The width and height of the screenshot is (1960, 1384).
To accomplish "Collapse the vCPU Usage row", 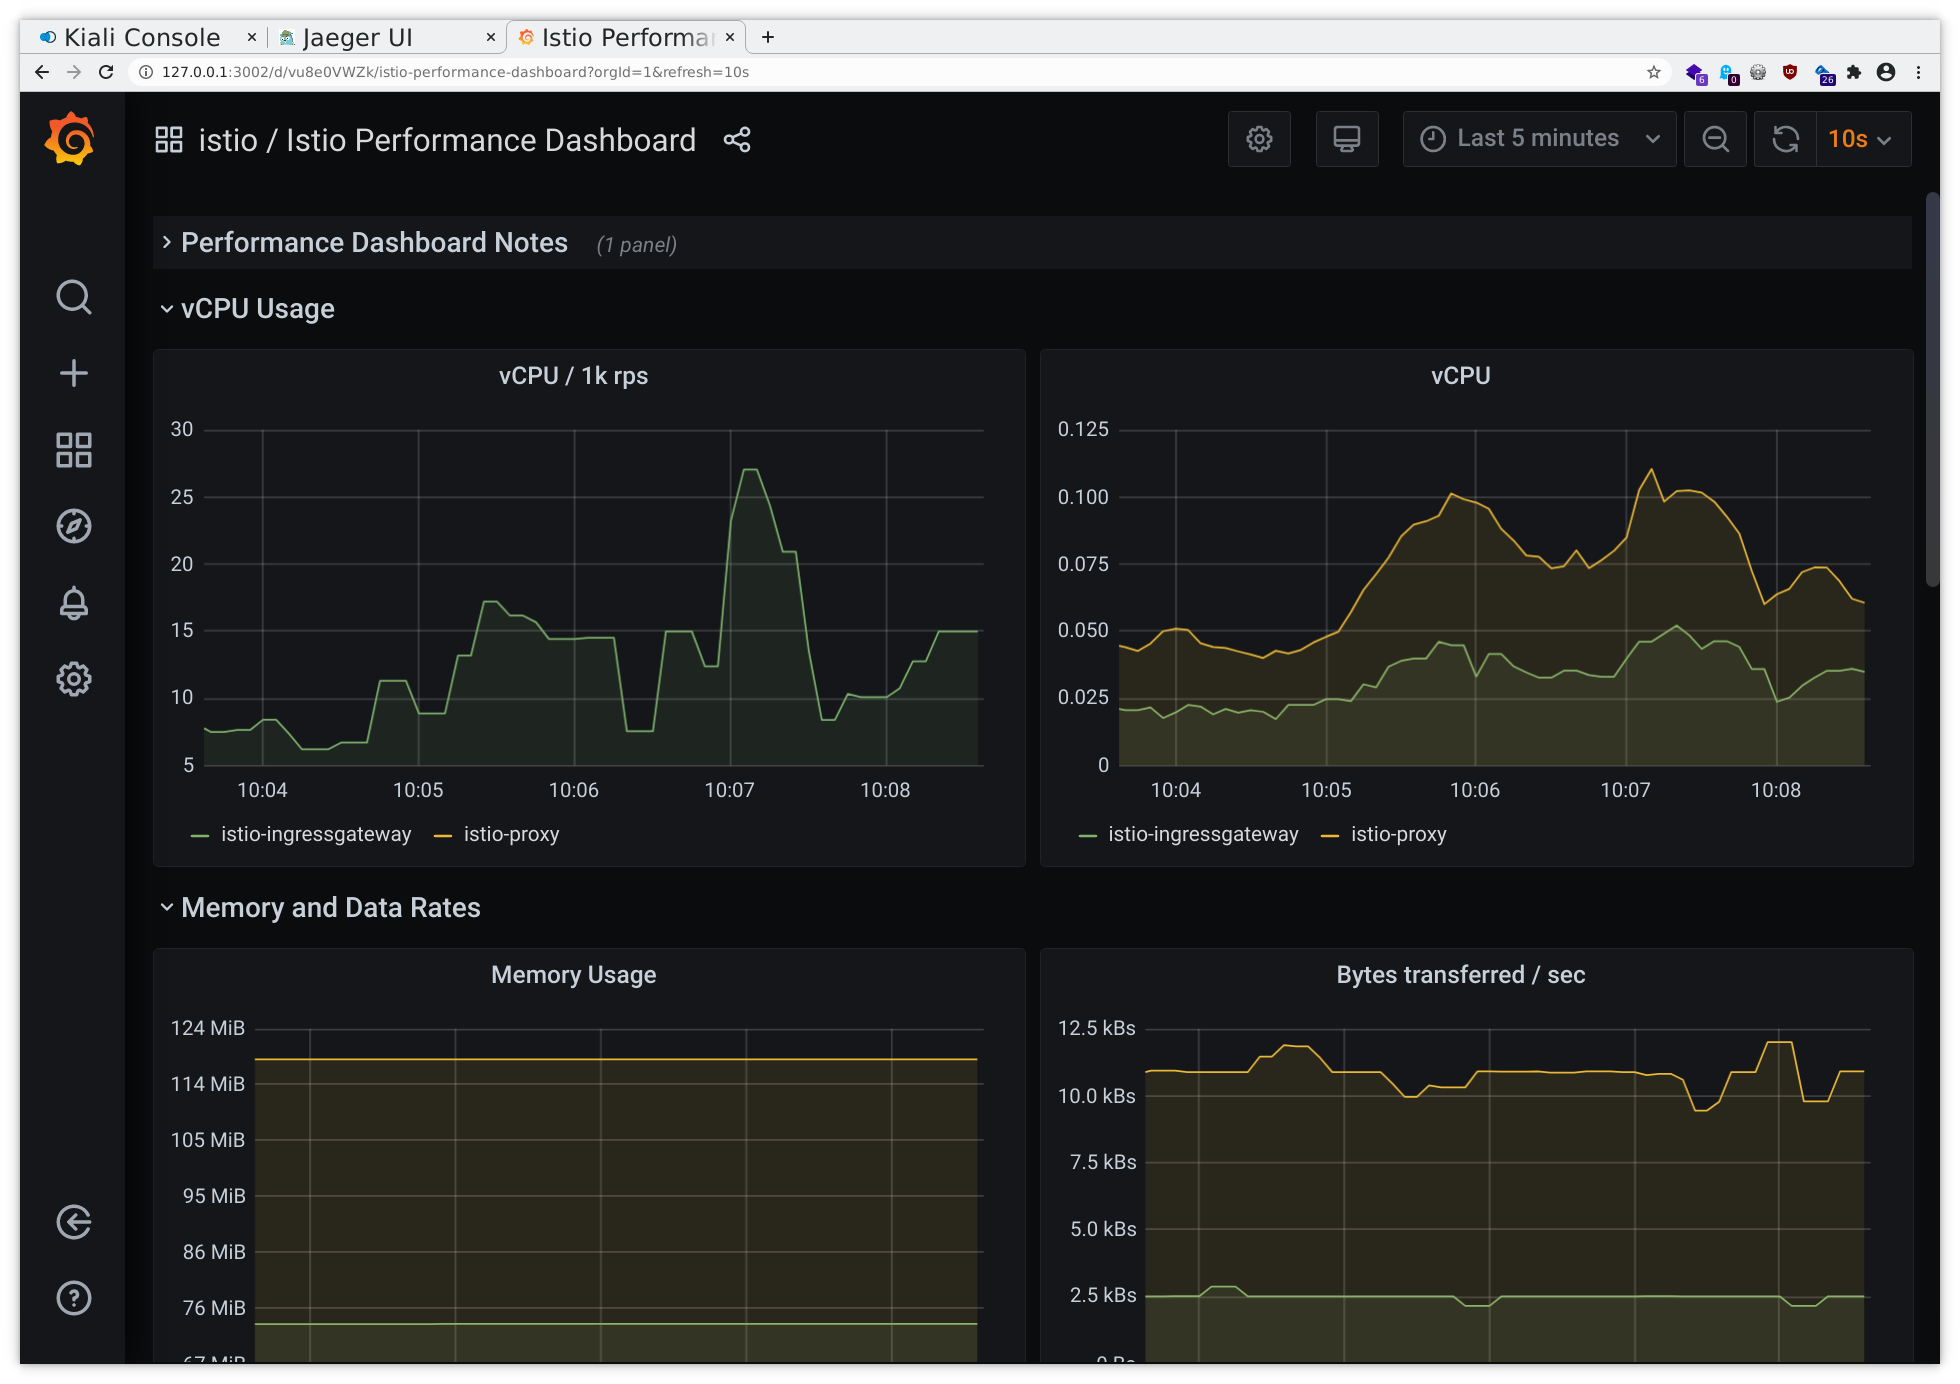I will (x=256, y=308).
